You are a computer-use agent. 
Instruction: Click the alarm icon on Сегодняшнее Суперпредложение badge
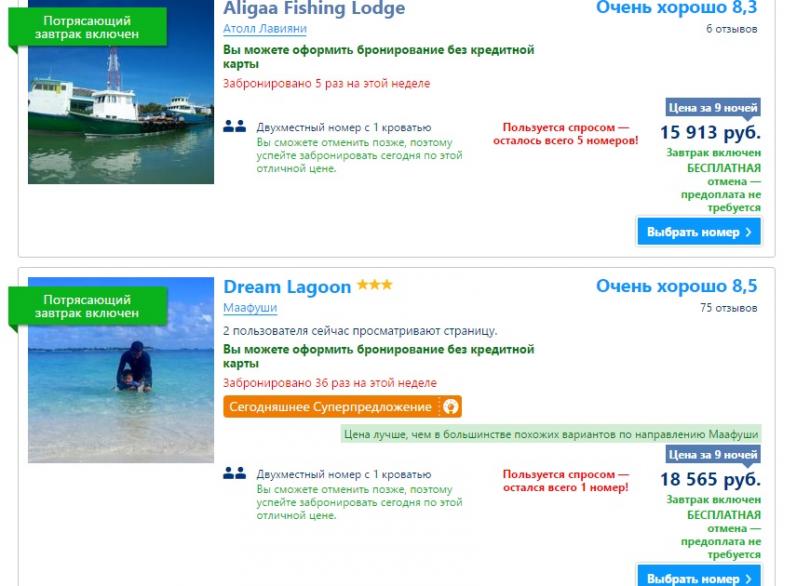(450, 407)
